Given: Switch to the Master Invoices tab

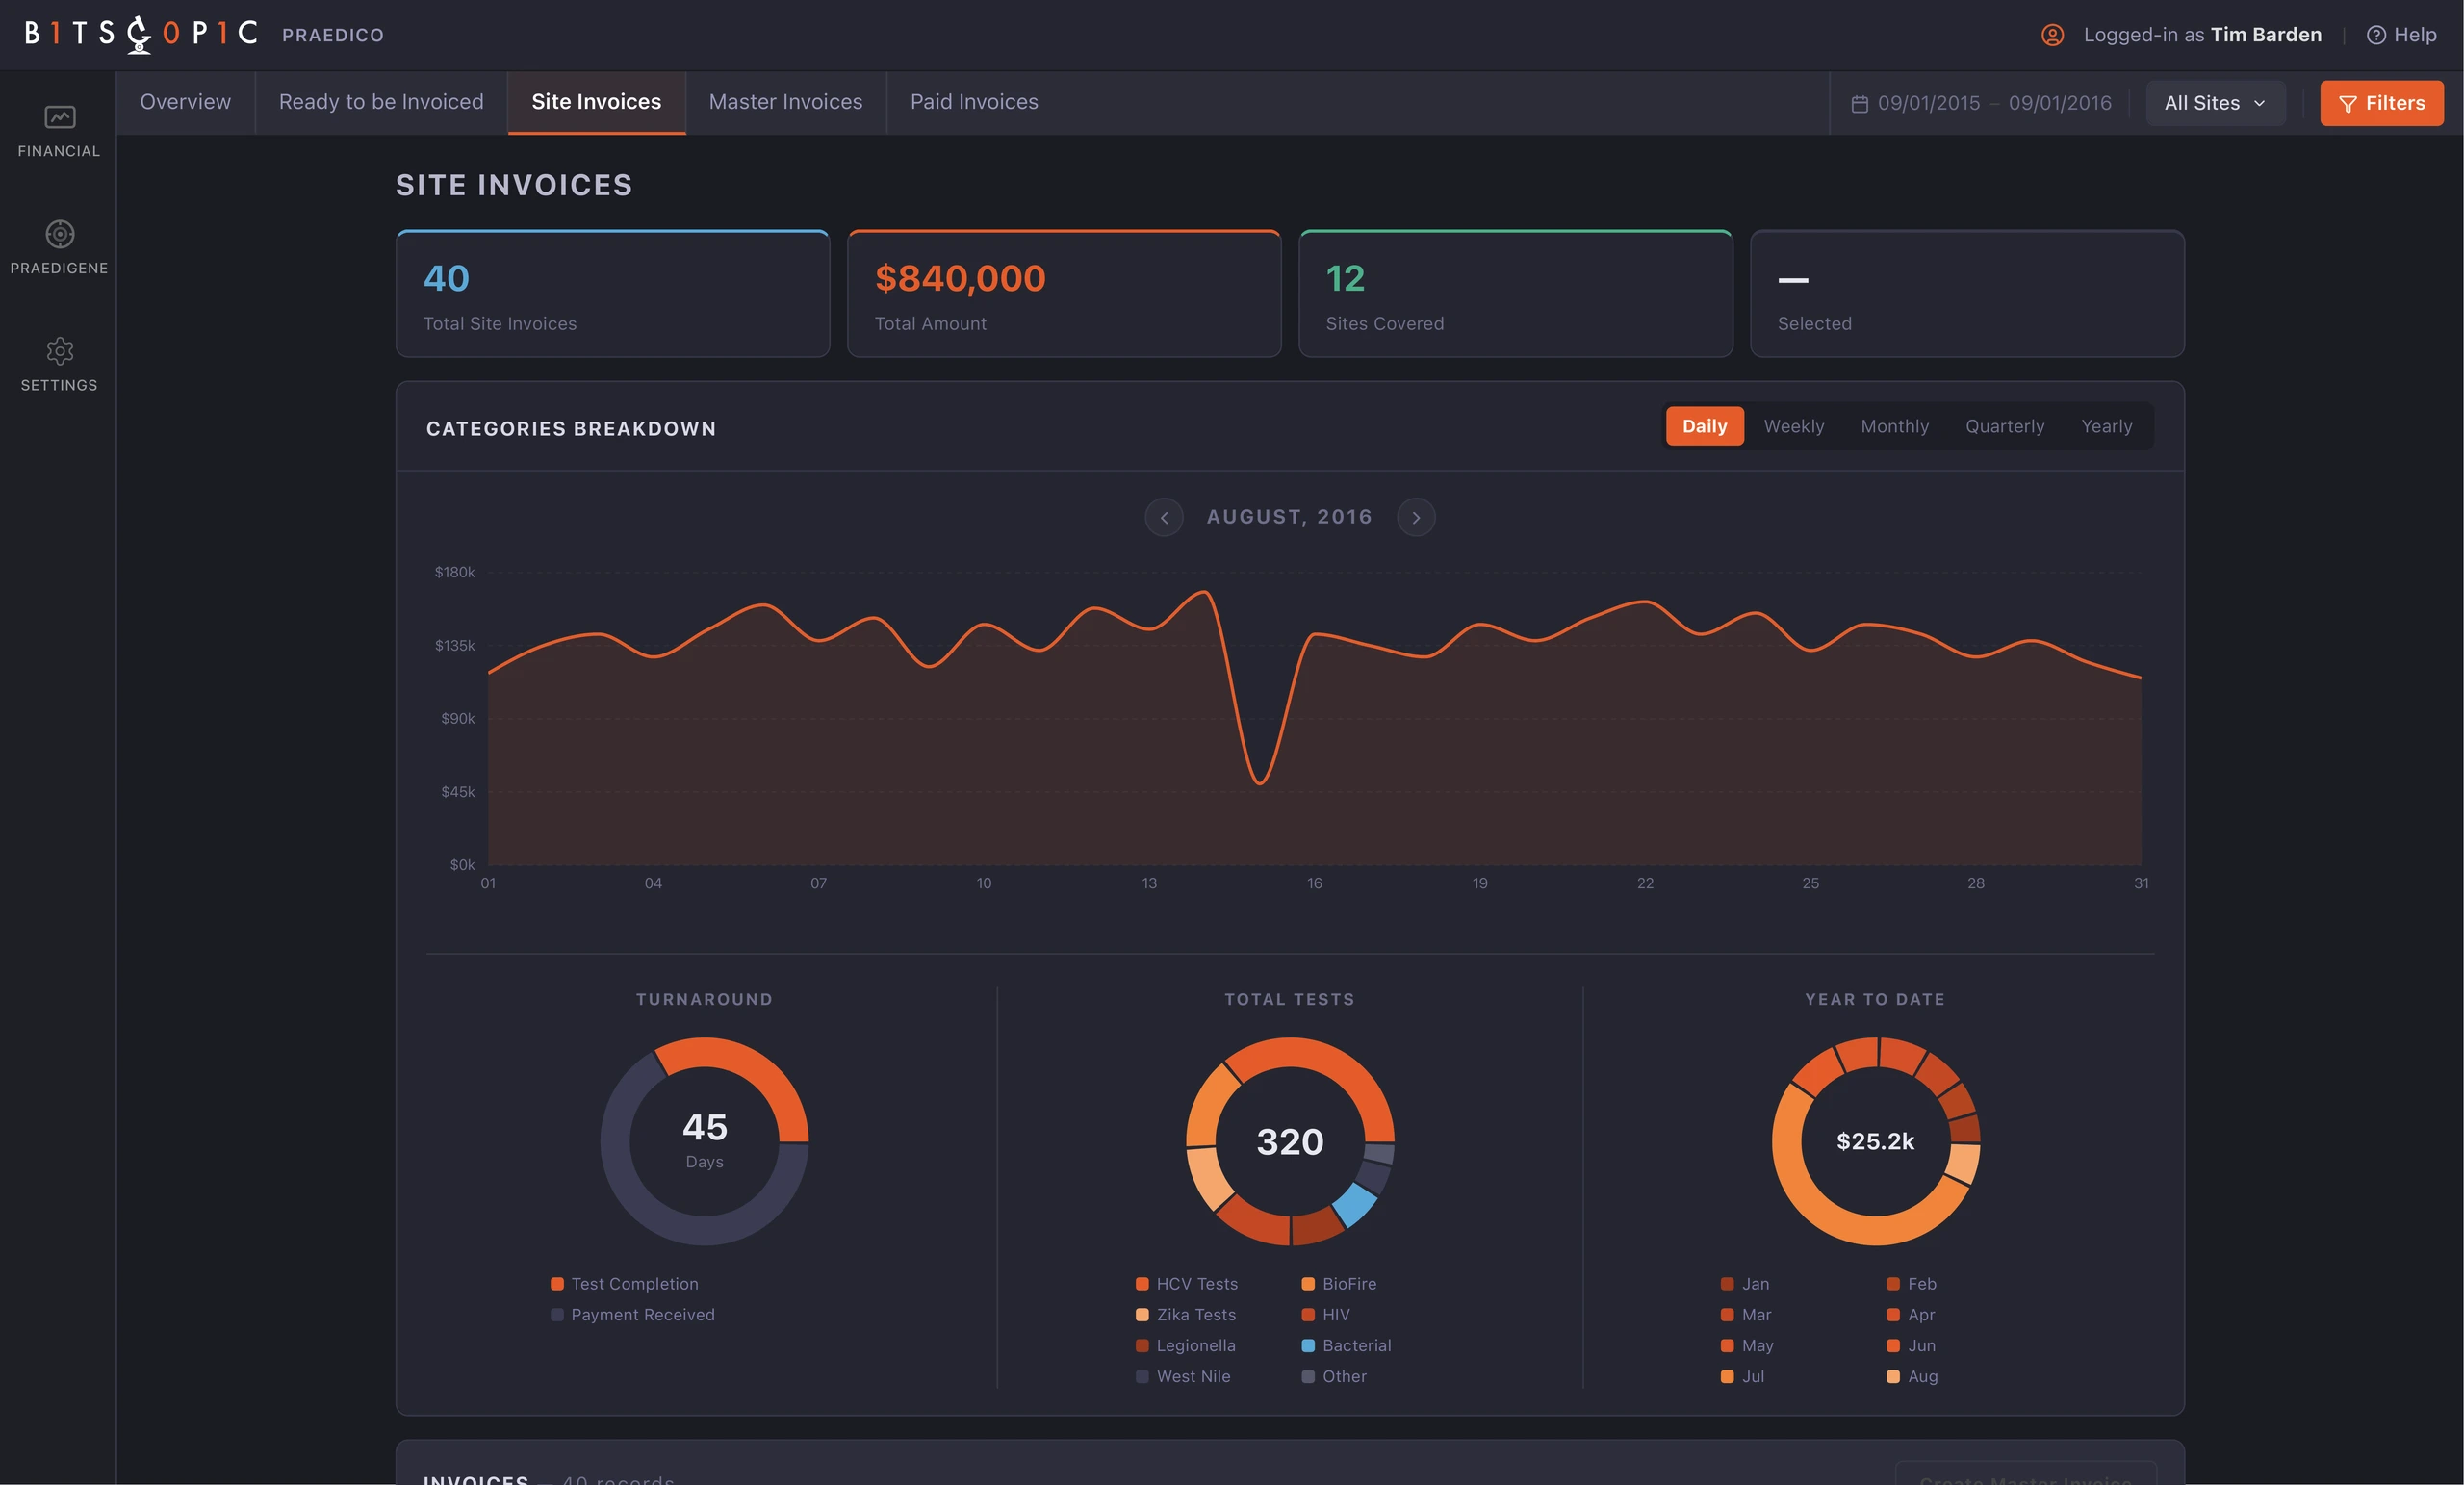Looking at the screenshot, I should click(x=785, y=102).
